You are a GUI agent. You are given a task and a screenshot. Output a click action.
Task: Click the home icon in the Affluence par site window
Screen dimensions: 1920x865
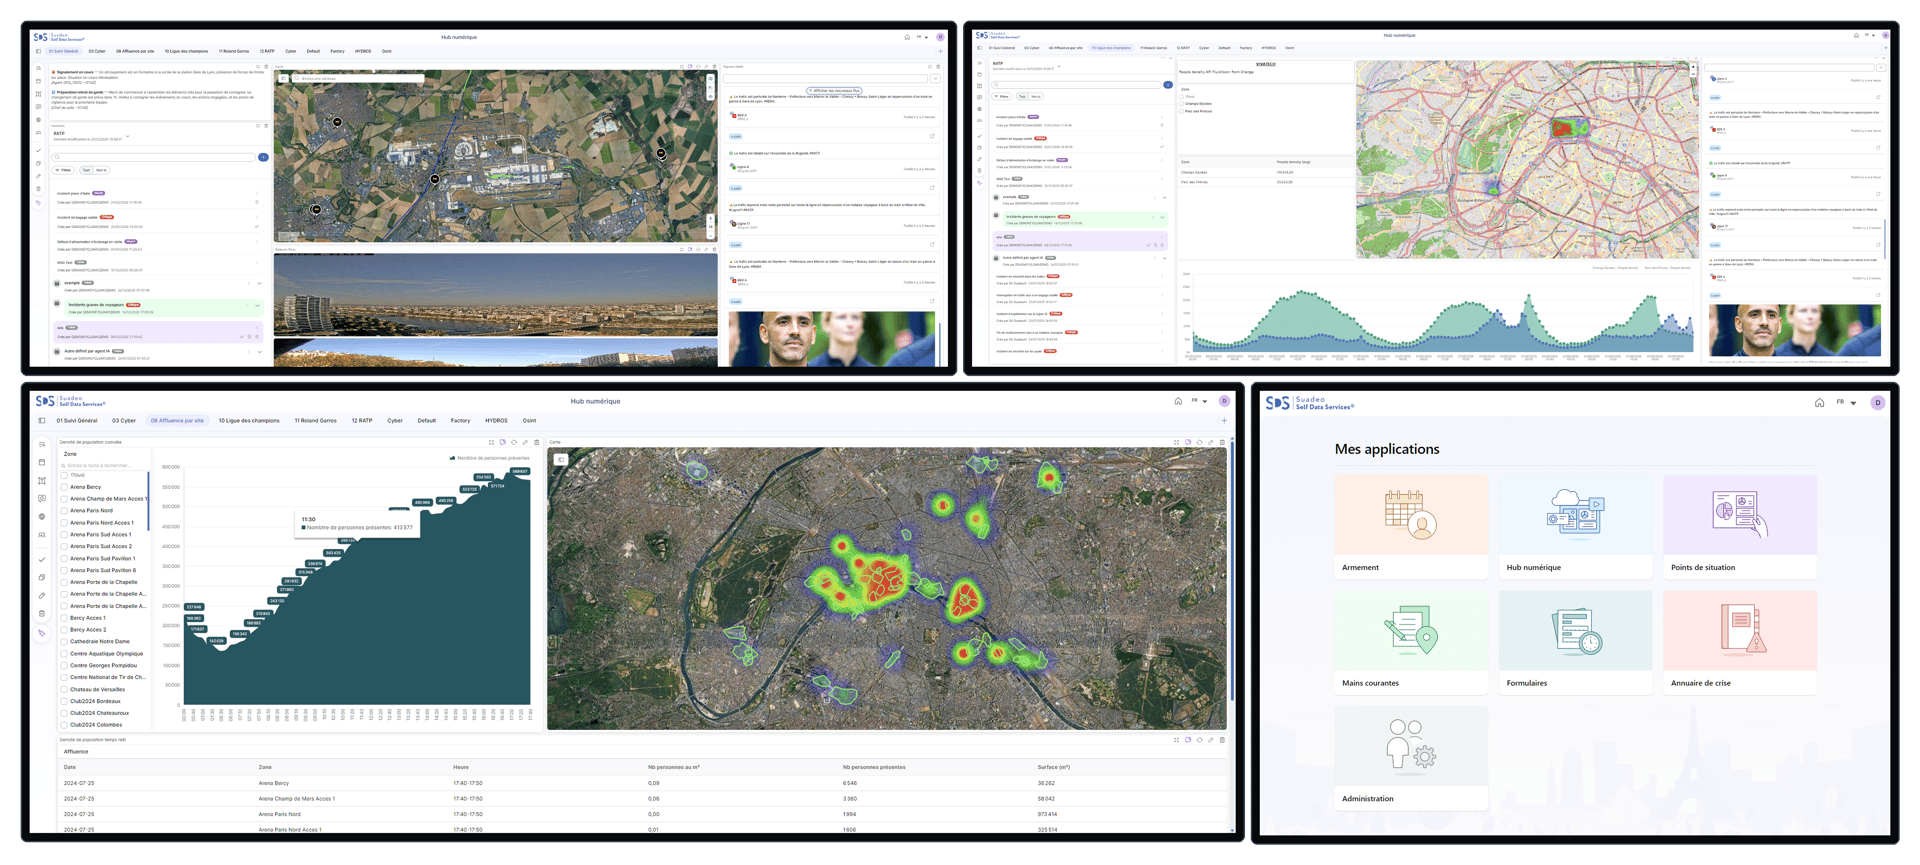(1178, 402)
